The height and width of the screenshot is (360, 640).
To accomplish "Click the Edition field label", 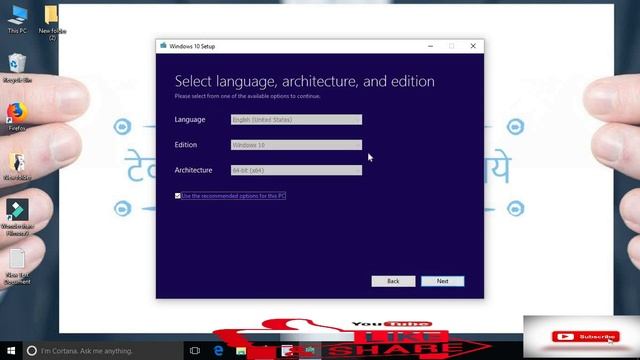I will point(186,145).
